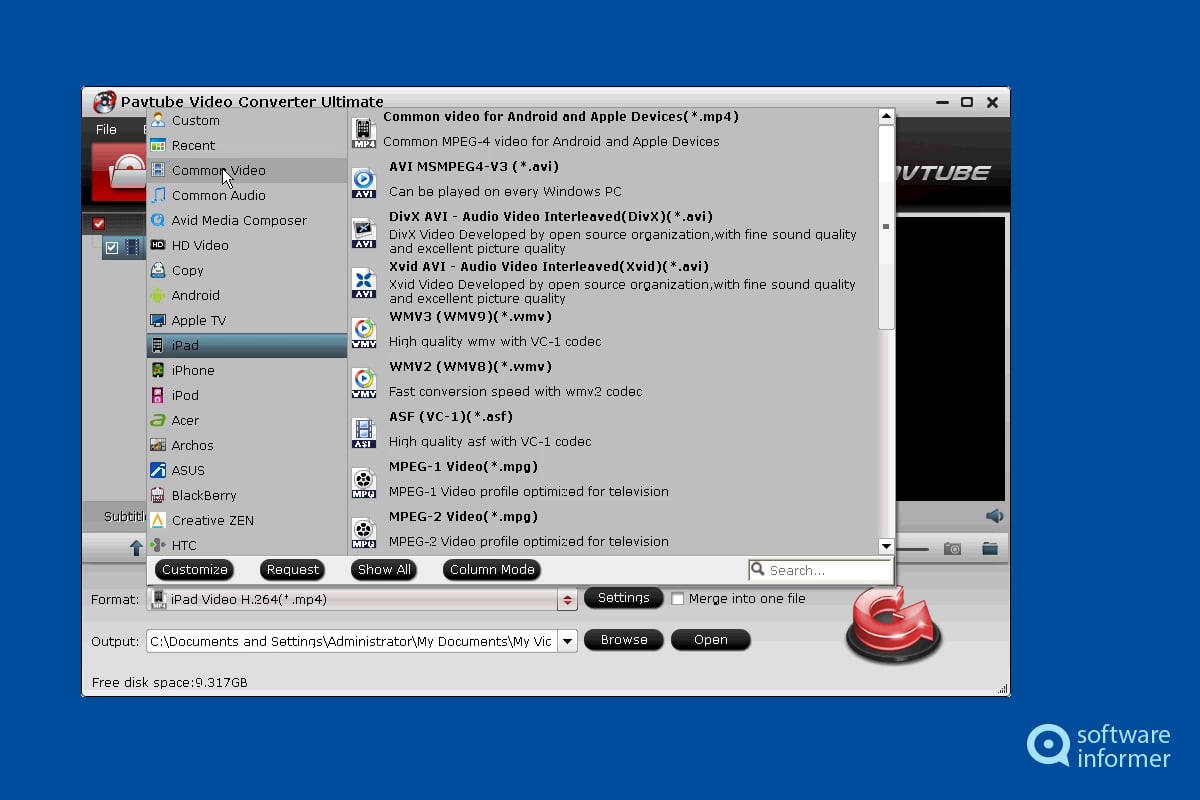Toggle Merge into one file checkbox

[x=678, y=599]
